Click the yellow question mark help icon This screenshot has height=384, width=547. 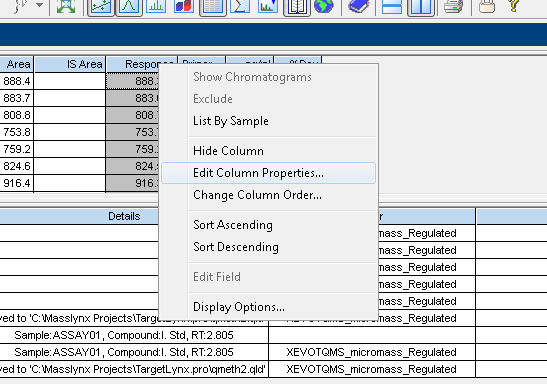513,6
